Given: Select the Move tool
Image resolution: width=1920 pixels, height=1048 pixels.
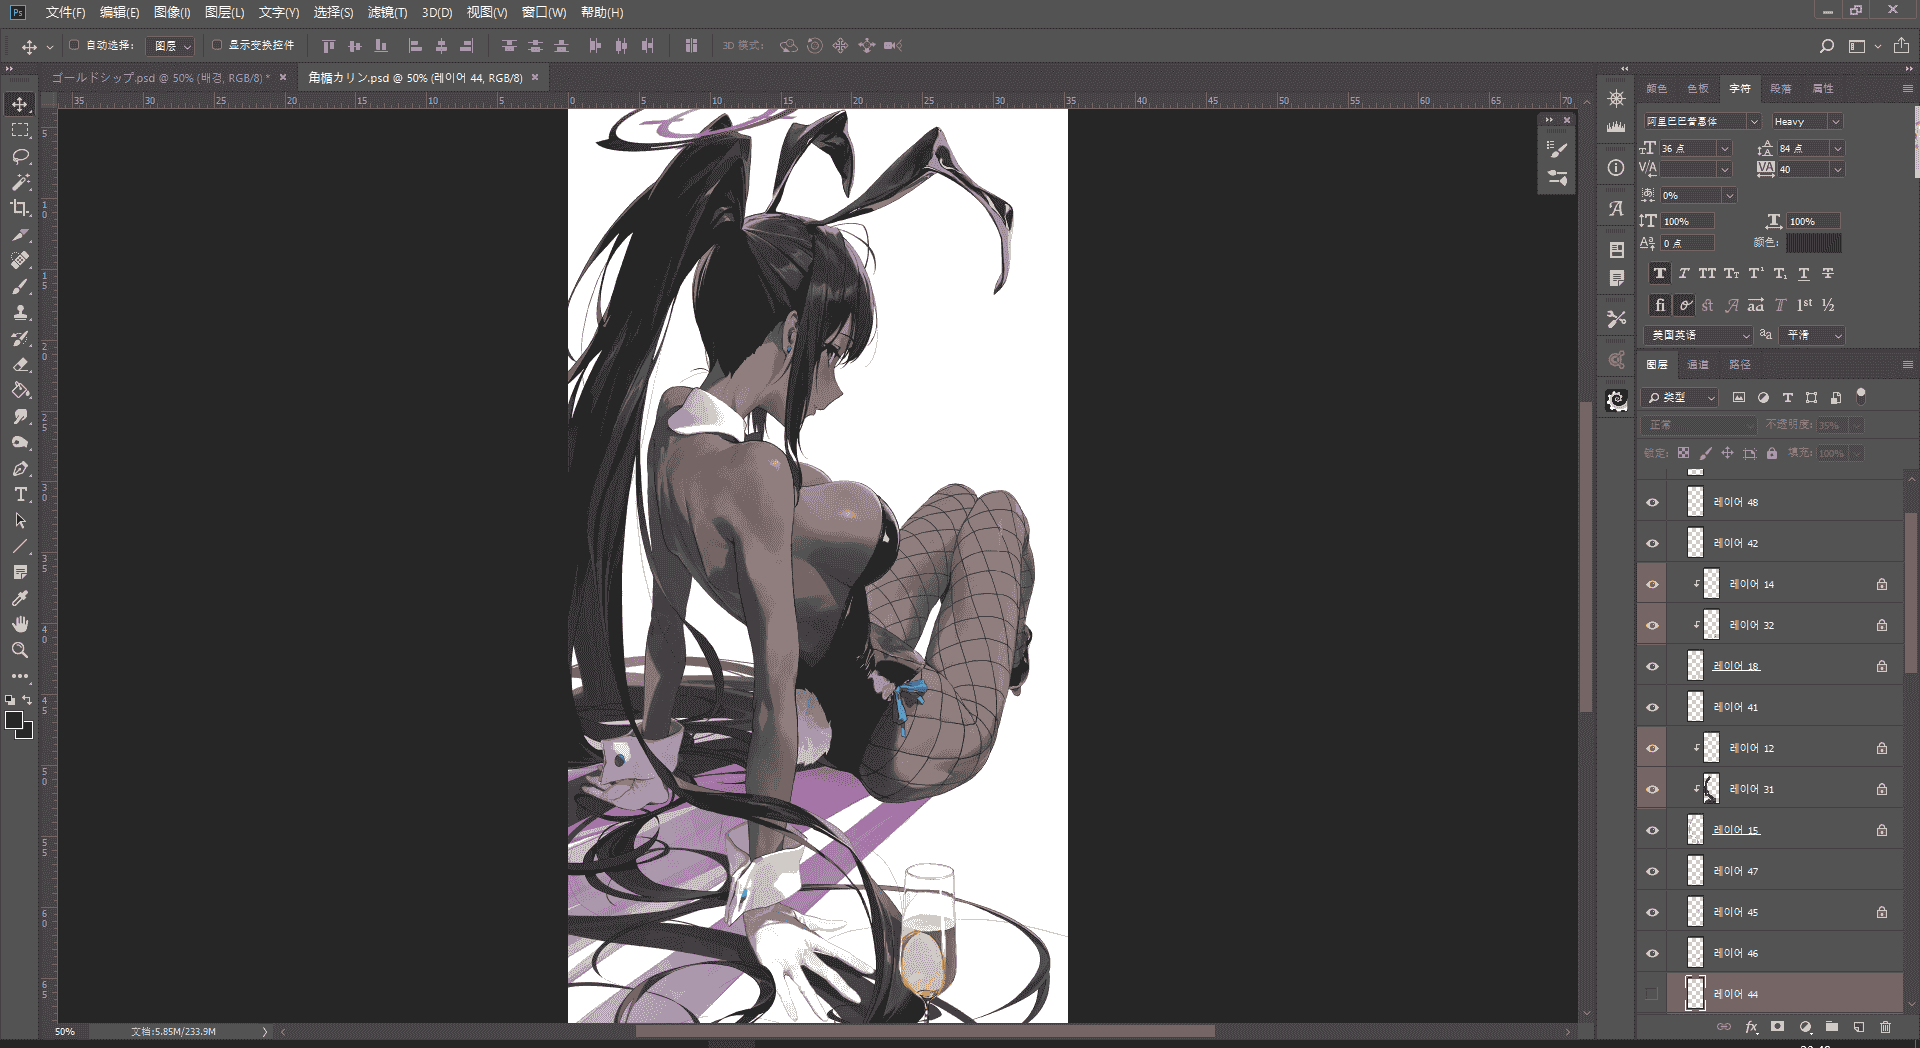Looking at the screenshot, I should tap(20, 104).
